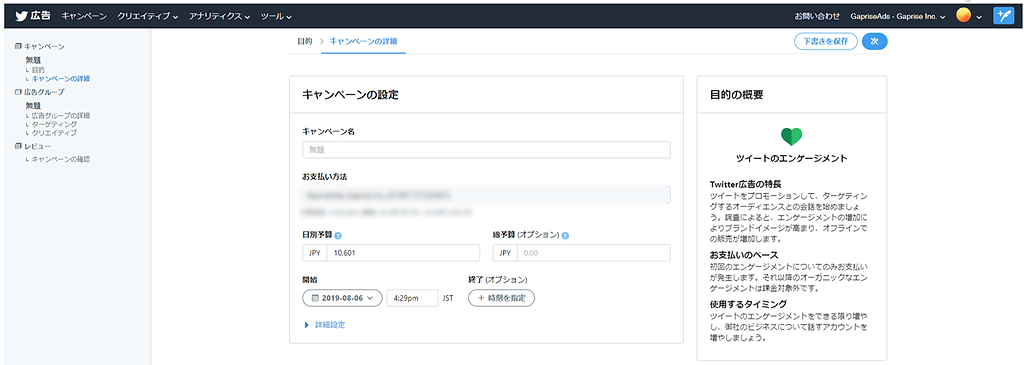Click the calendar icon in start date
The height and width of the screenshot is (365, 1024).
315,298
